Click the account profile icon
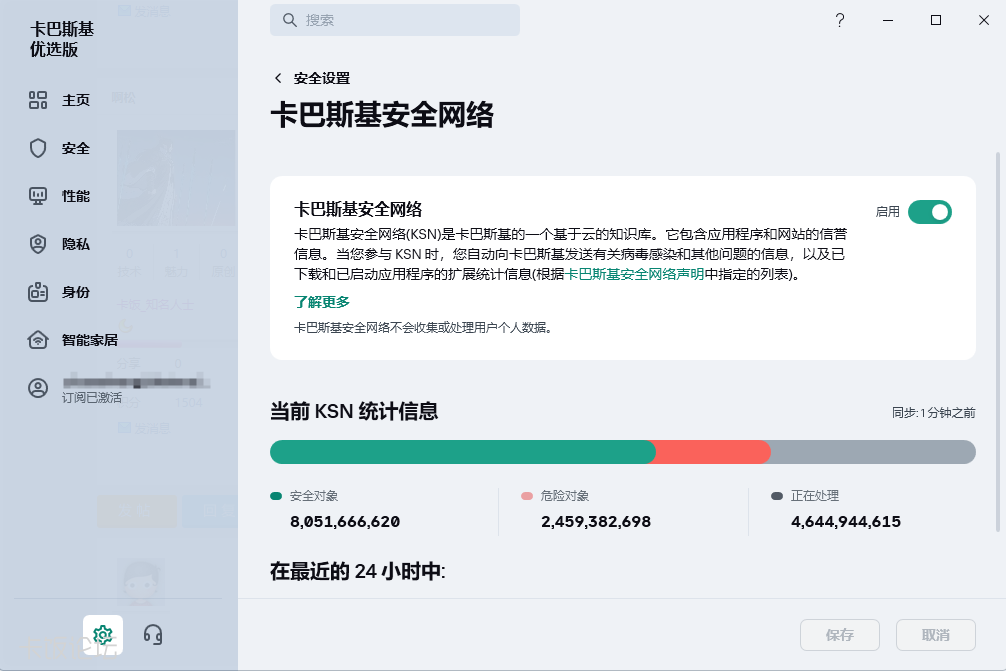This screenshot has width=1006, height=671. coord(38,389)
